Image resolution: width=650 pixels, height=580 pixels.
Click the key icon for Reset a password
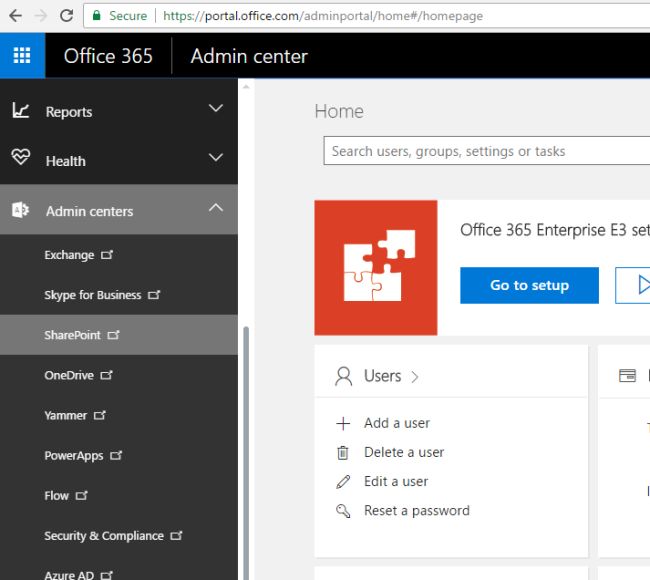[343, 511]
